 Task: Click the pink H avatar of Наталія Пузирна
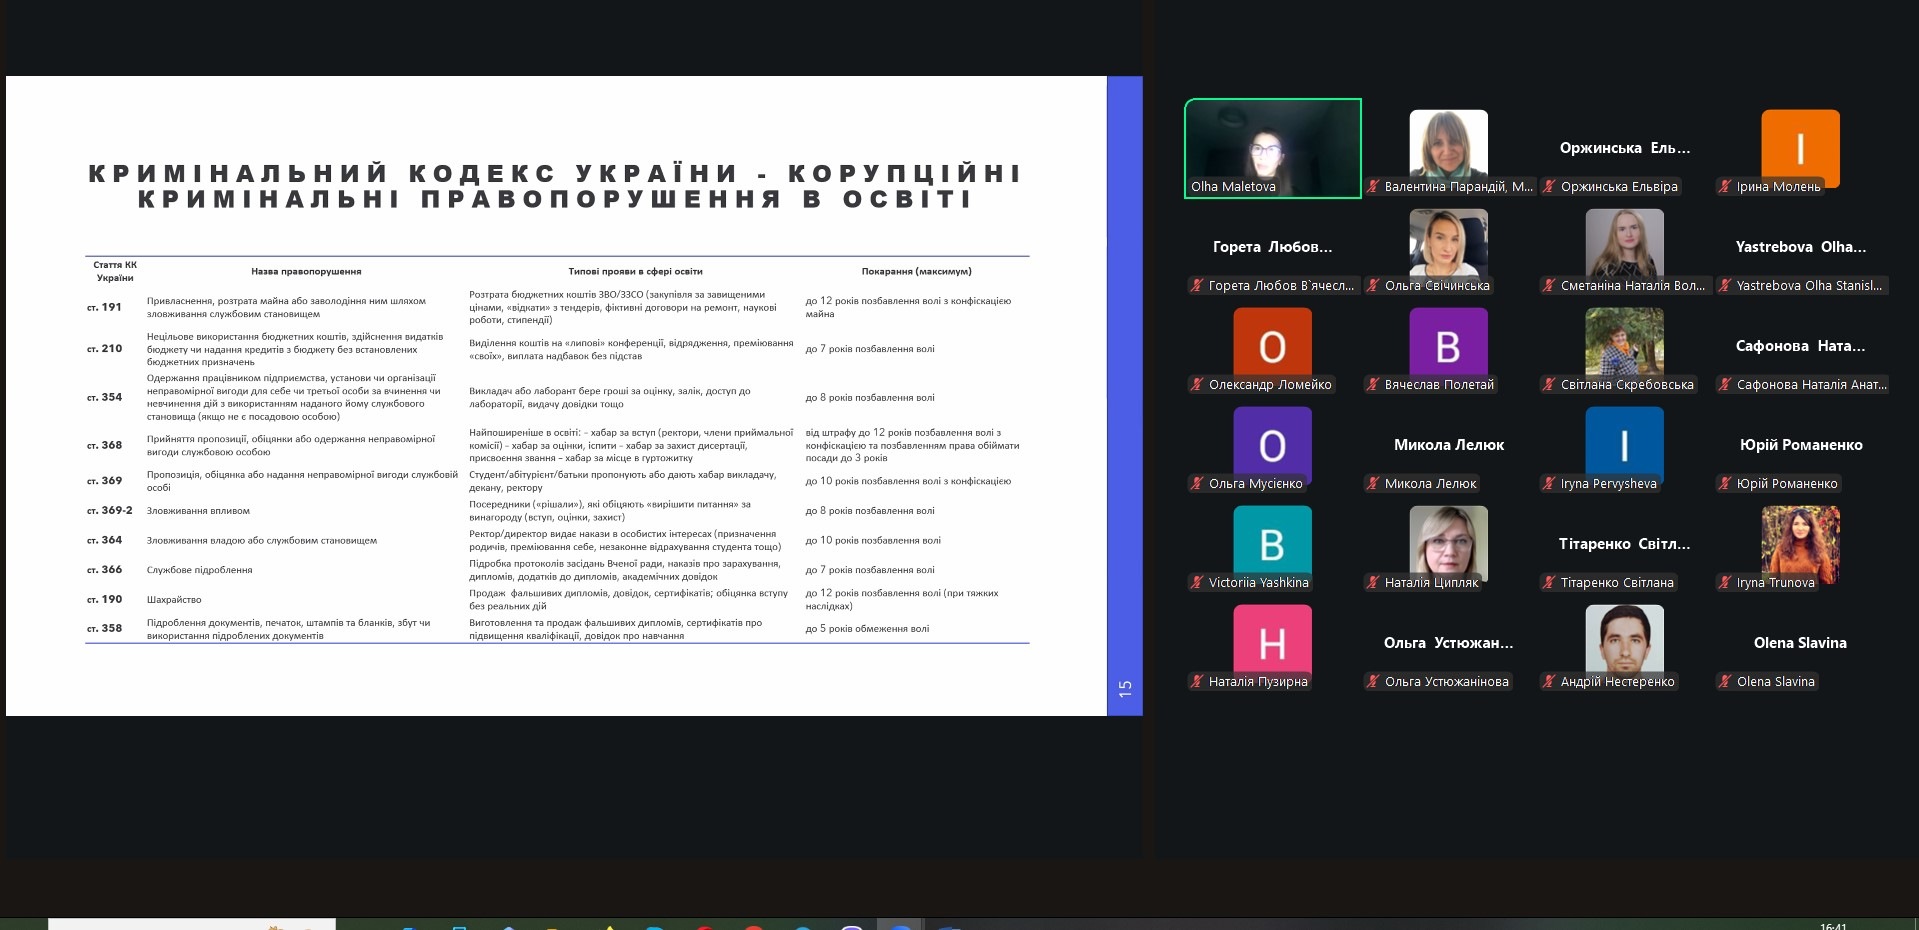tap(1272, 641)
